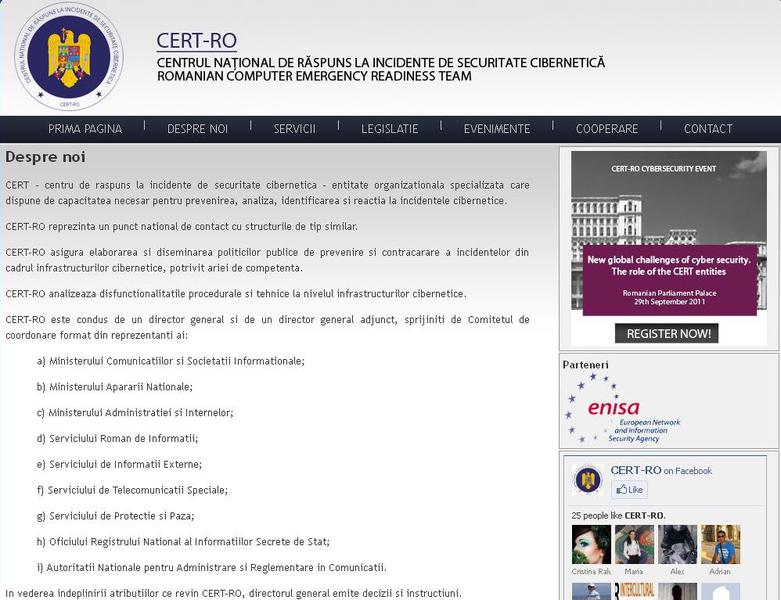Click the 'Despre noi' page heading
The width and height of the screenshot is (781, 600).
click(45, 157)
